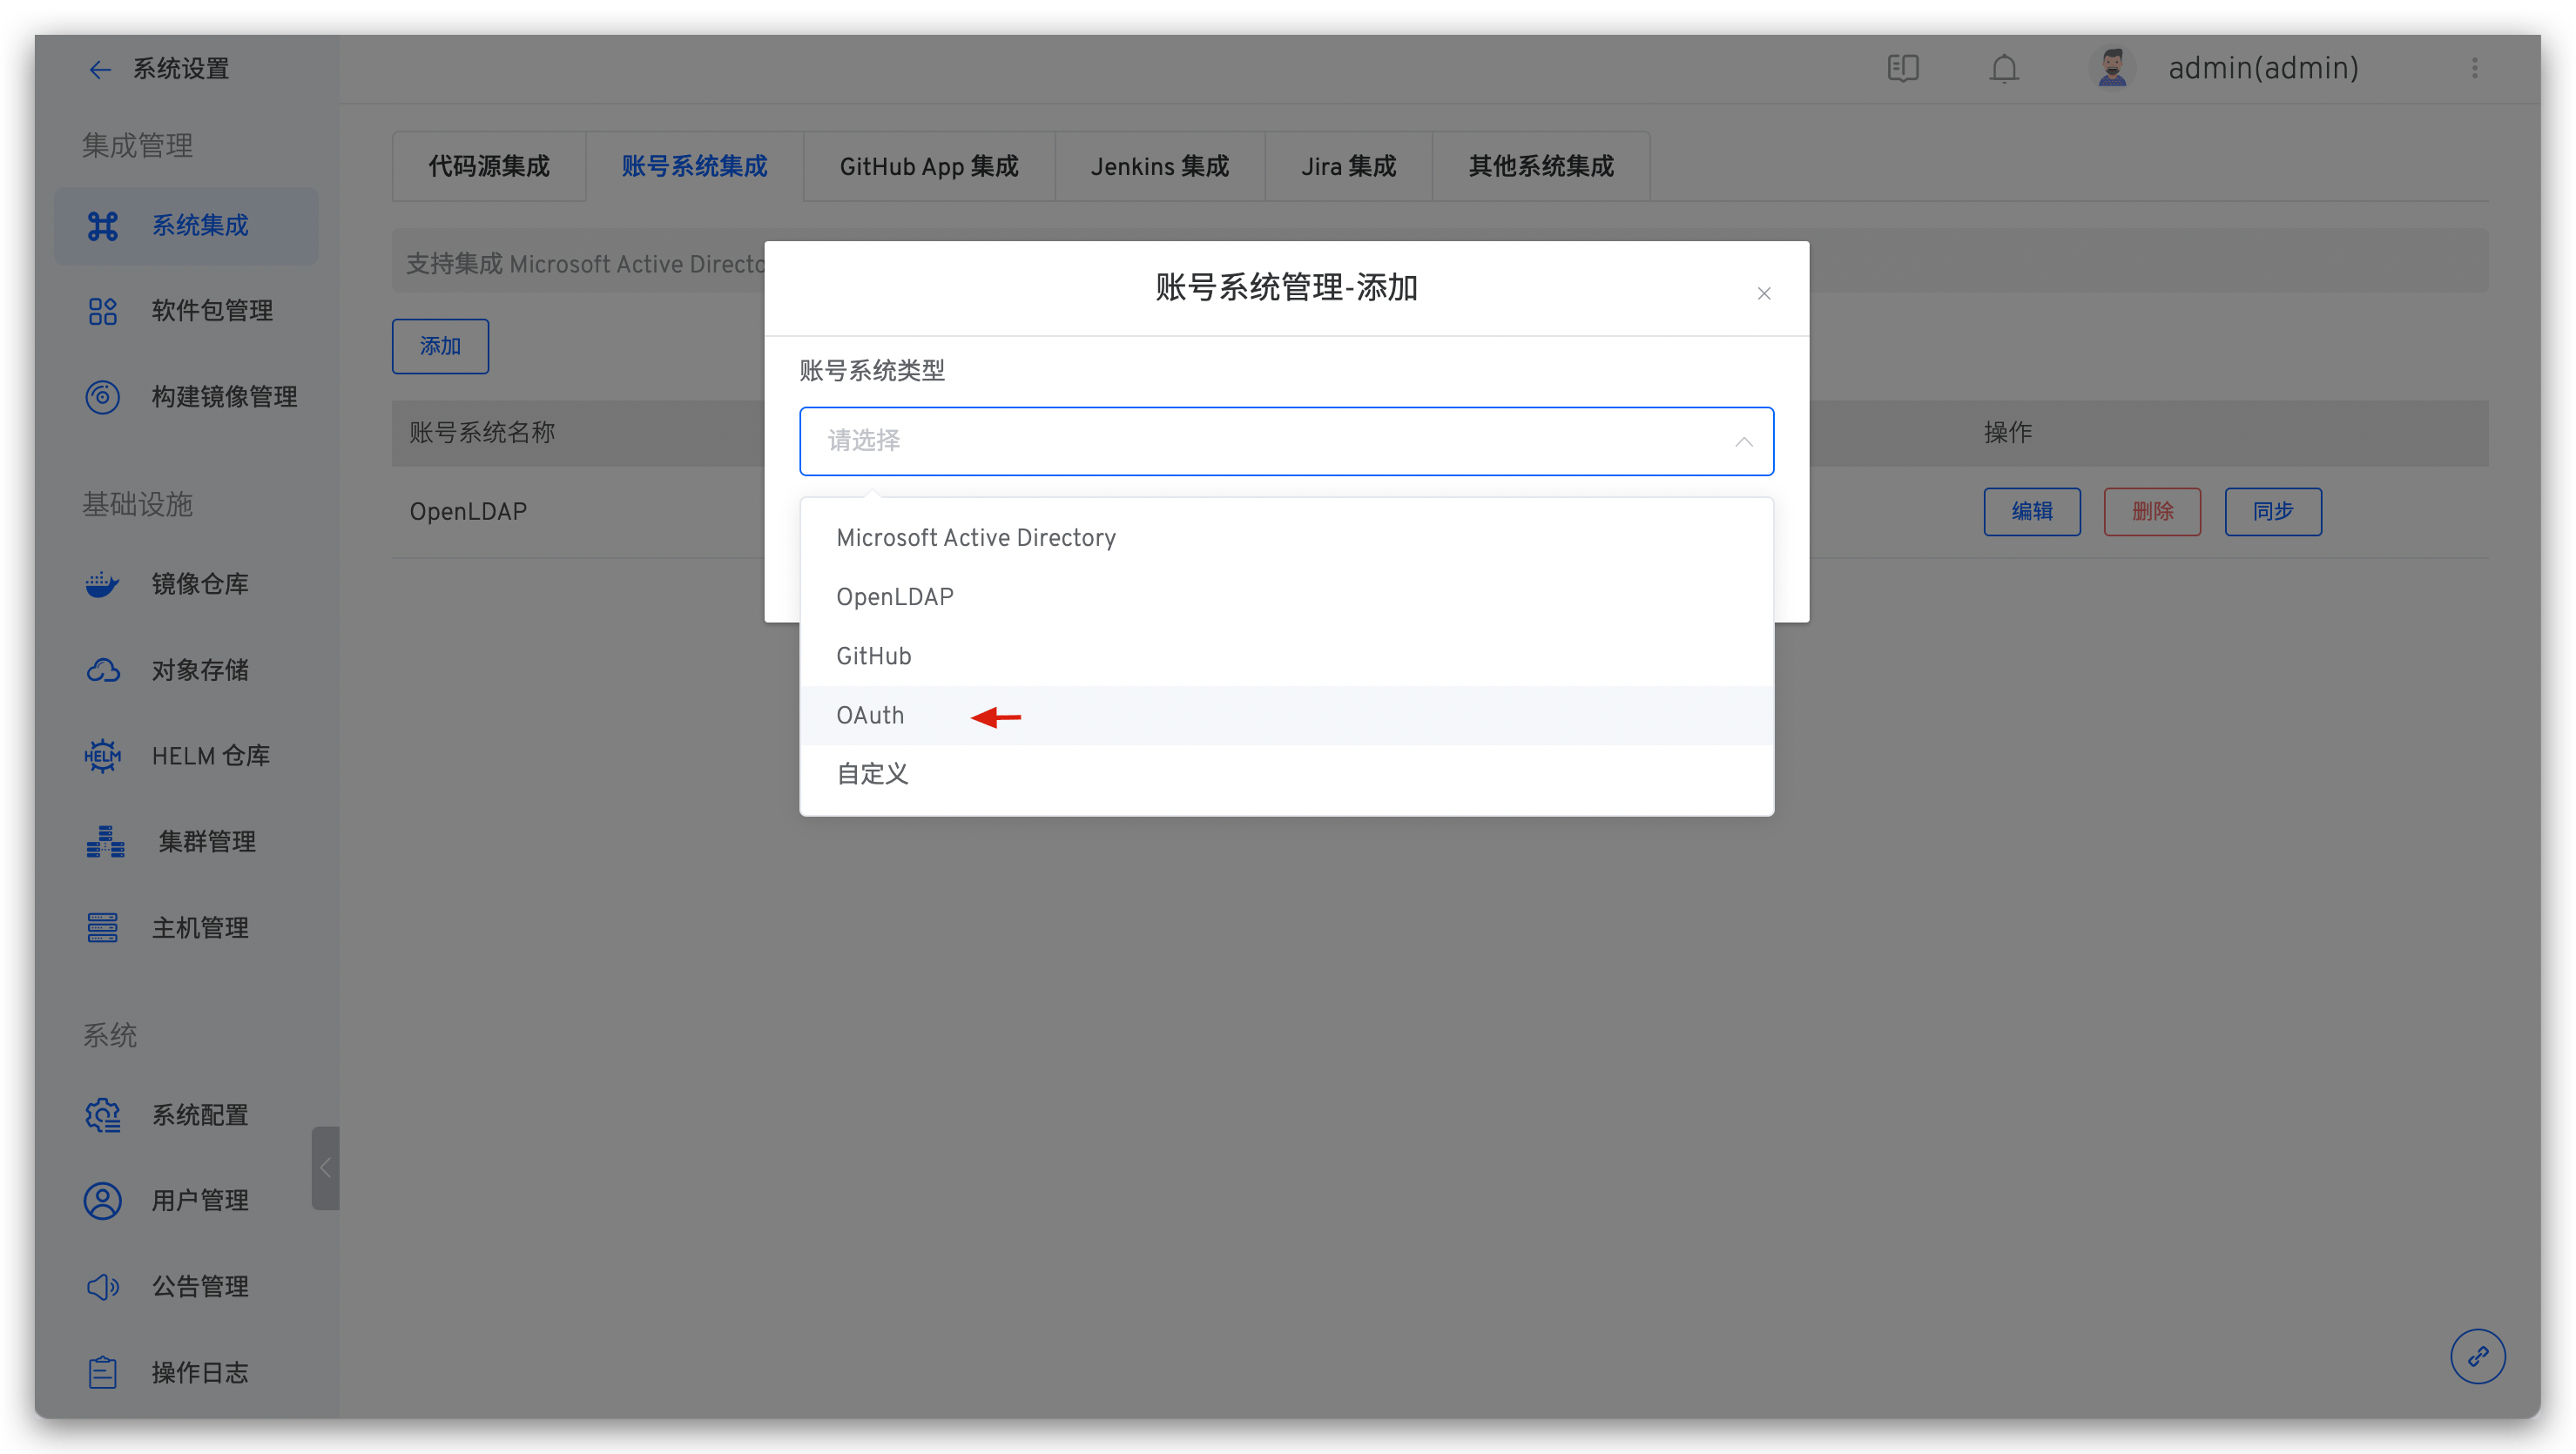Image resolution: width=2576 pixels, height=1454 pixels.
Task: Switch to the Jenkins 集成 tab
Action: (1159, 166)
